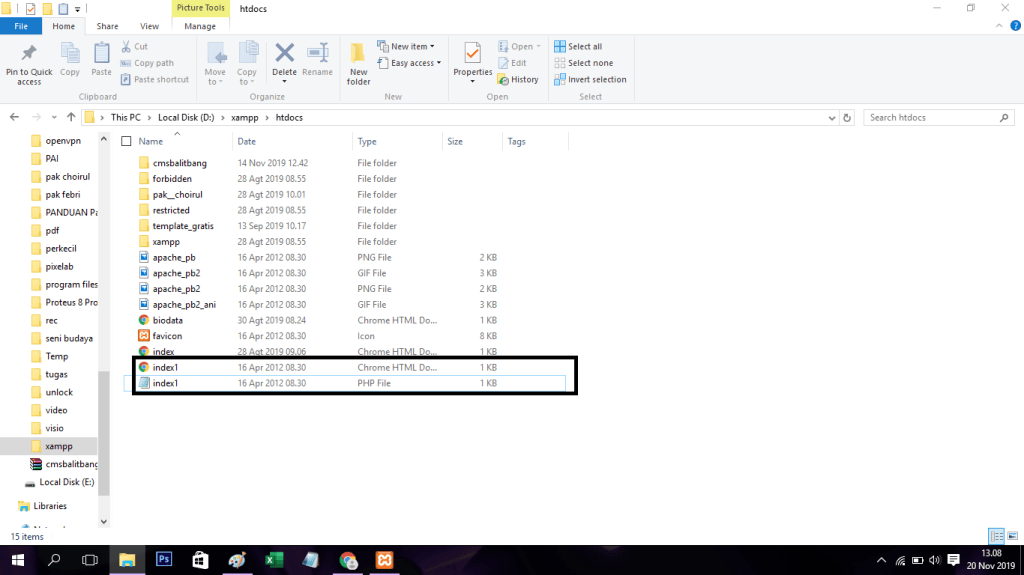Click the Delete icon in the ribbon
The image size is (1024, 575).
[284, 54]
